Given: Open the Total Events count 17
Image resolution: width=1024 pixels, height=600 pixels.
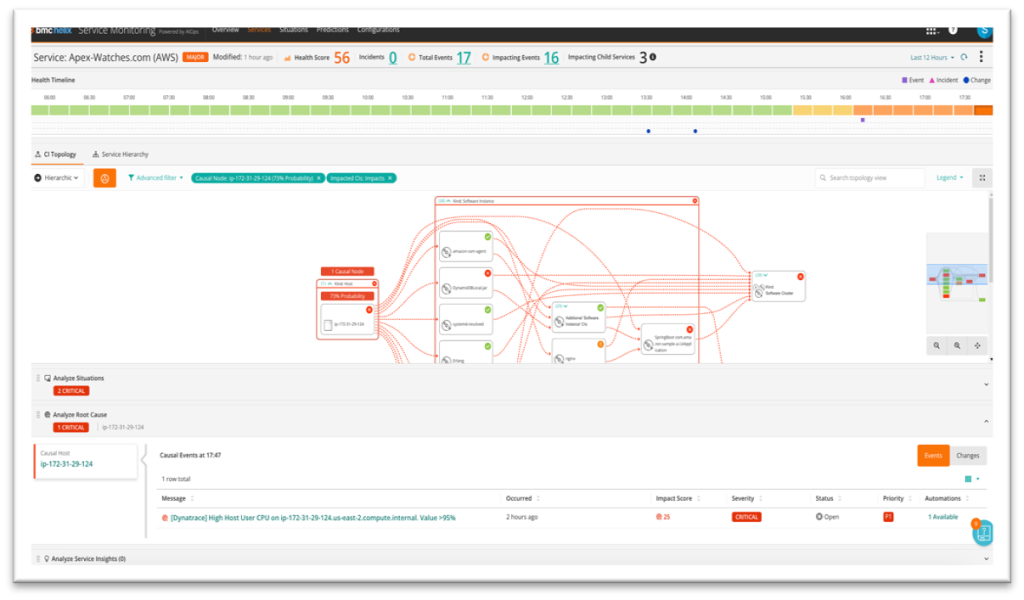Looking at the screenshot, I should tap(464, 58).
